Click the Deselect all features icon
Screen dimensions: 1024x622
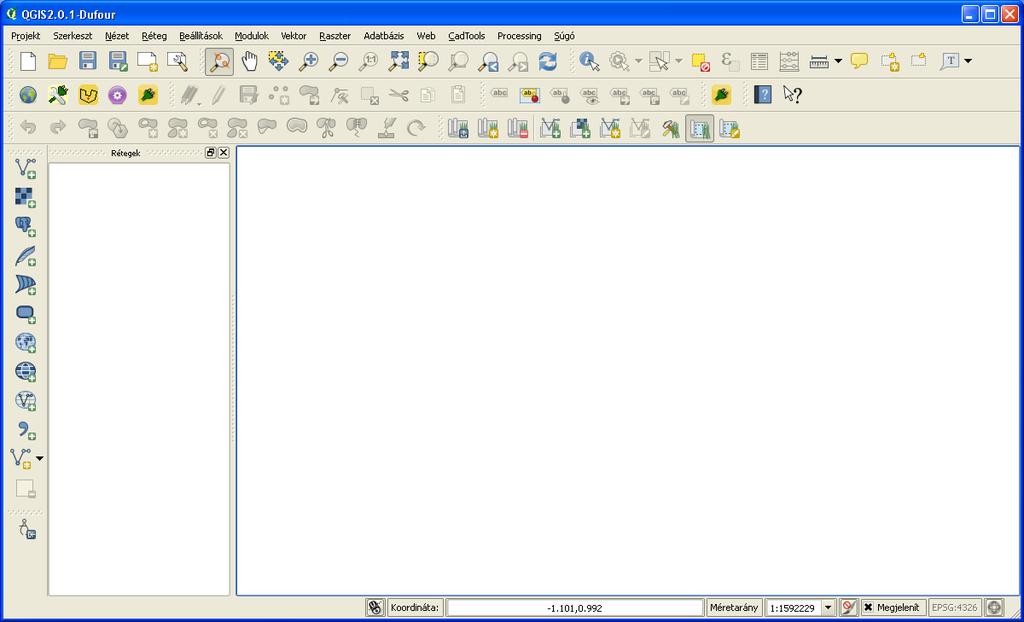point(701,61)
